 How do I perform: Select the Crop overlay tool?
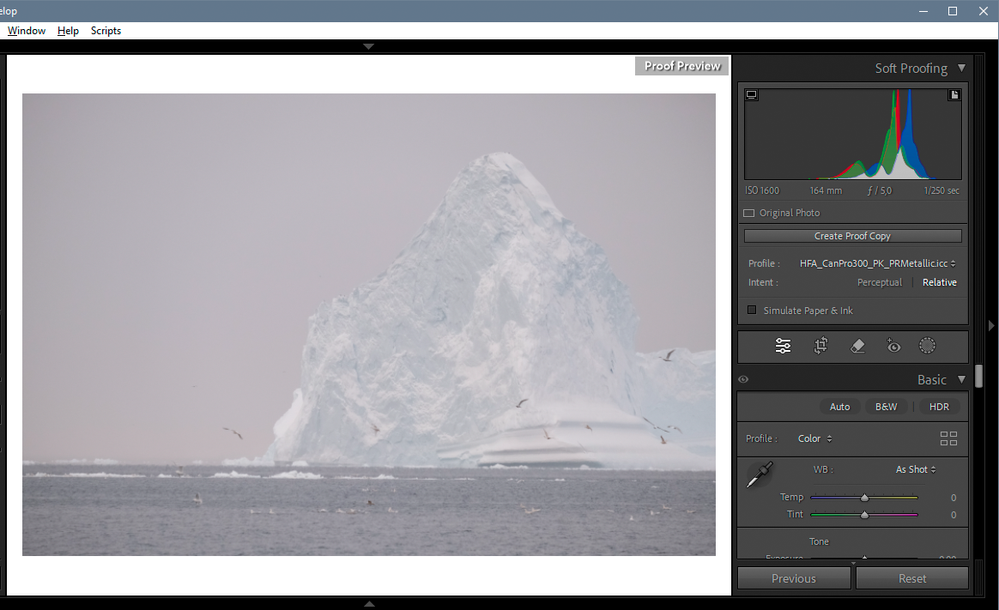pos(821,346)
